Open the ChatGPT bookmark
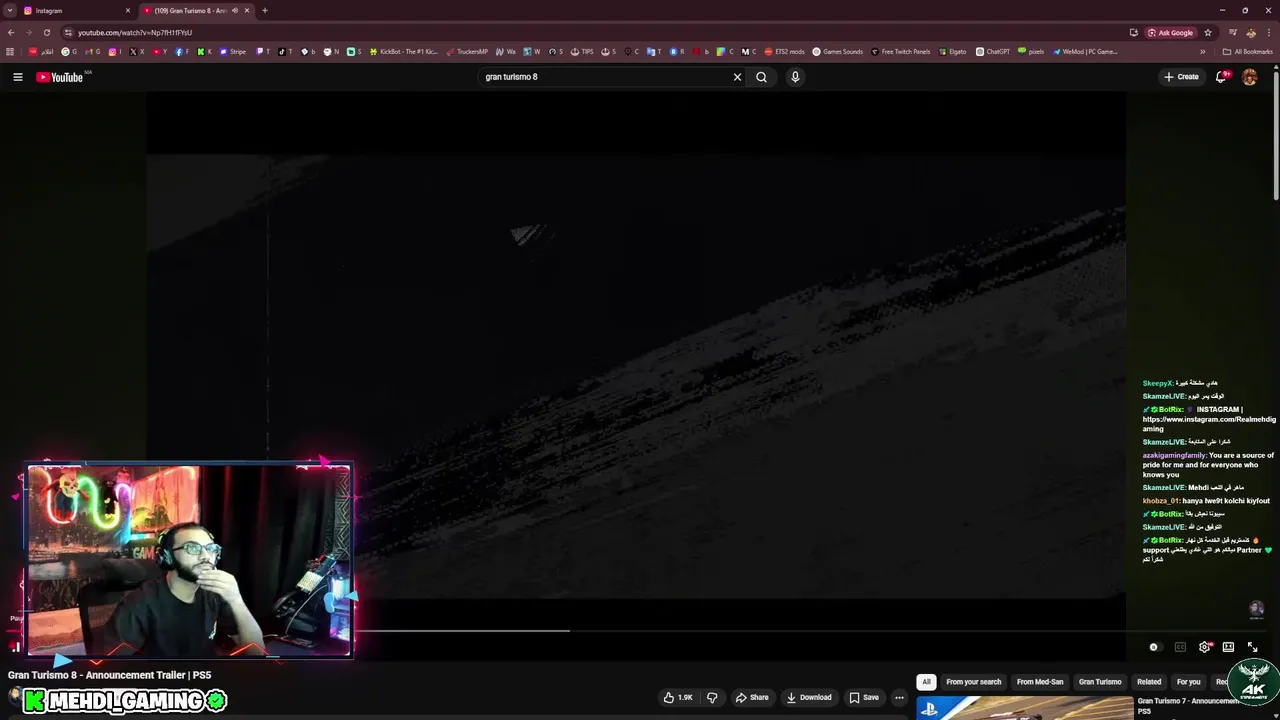The height and width of the screenshot is (720, 1280). click(993, 52)
